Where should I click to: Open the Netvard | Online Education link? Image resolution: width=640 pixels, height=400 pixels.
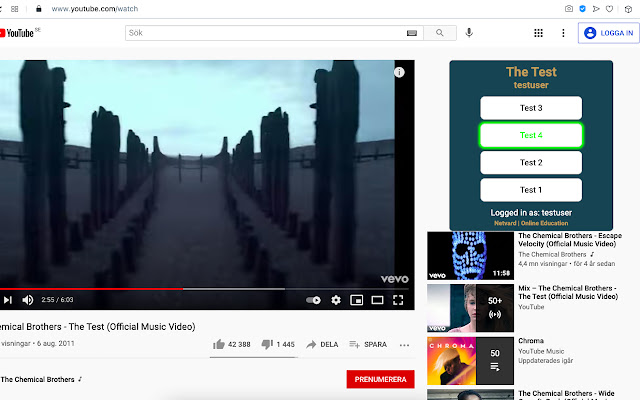(x=531, y=223)
